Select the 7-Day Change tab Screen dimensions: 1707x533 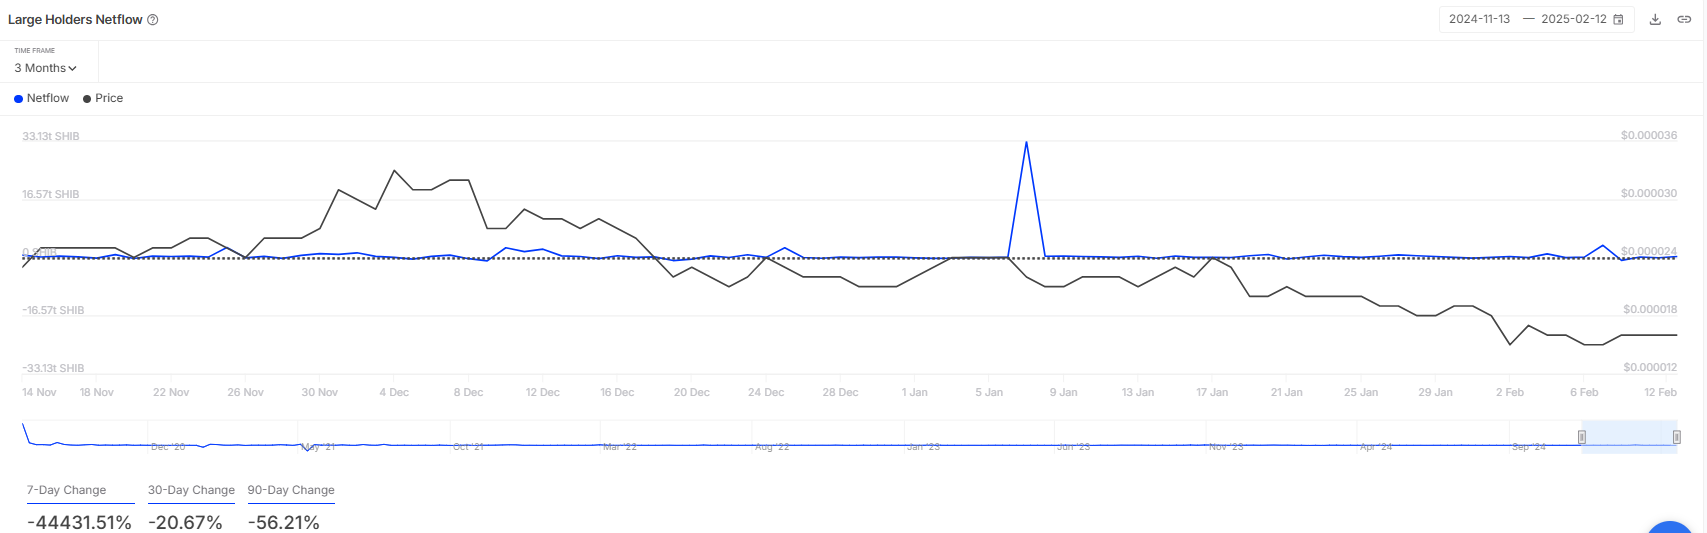tap(66, 490)
